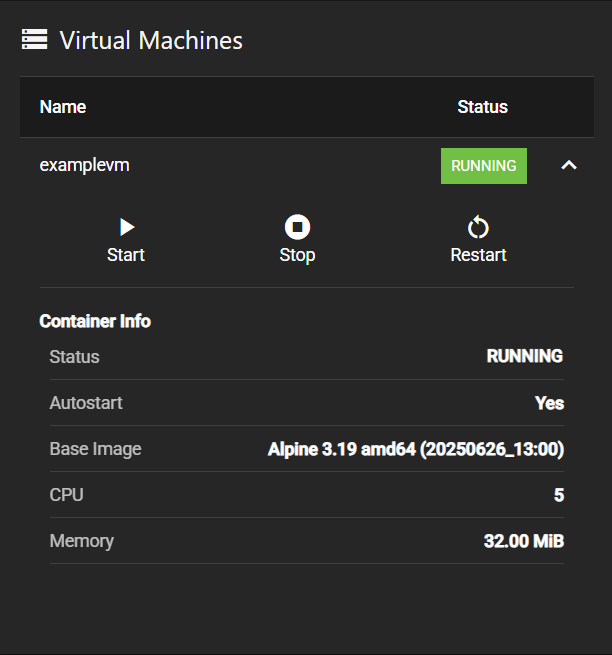This screenshot has height=655, width=612.
Task: Click the Start text label
Action: 126,255
